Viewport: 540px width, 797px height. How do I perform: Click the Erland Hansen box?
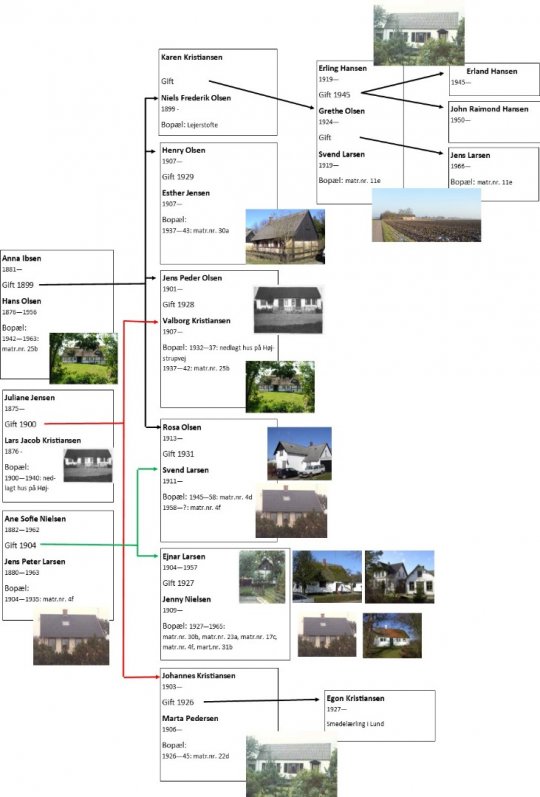(494, 79)
